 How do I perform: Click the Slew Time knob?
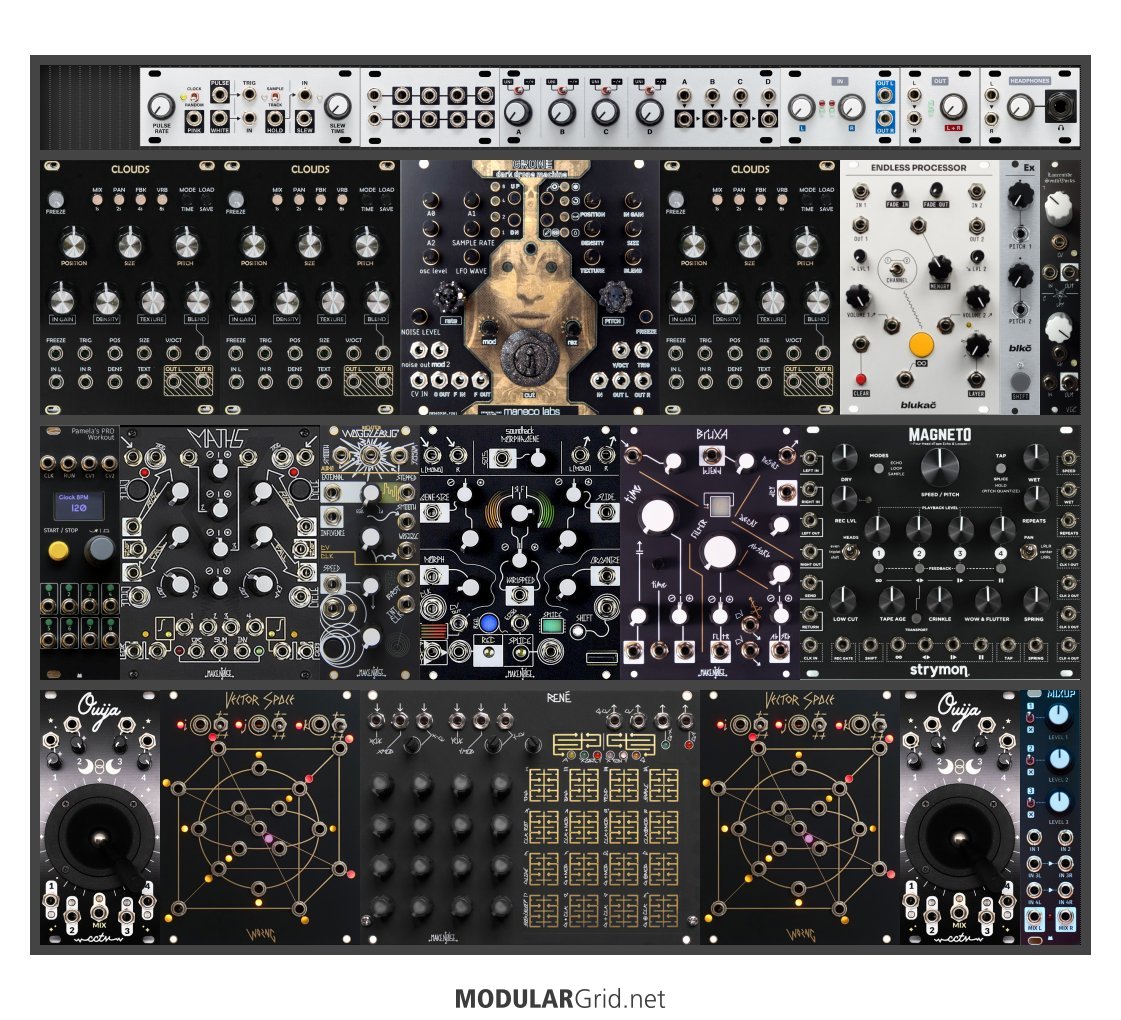click(x=337, y=107)
